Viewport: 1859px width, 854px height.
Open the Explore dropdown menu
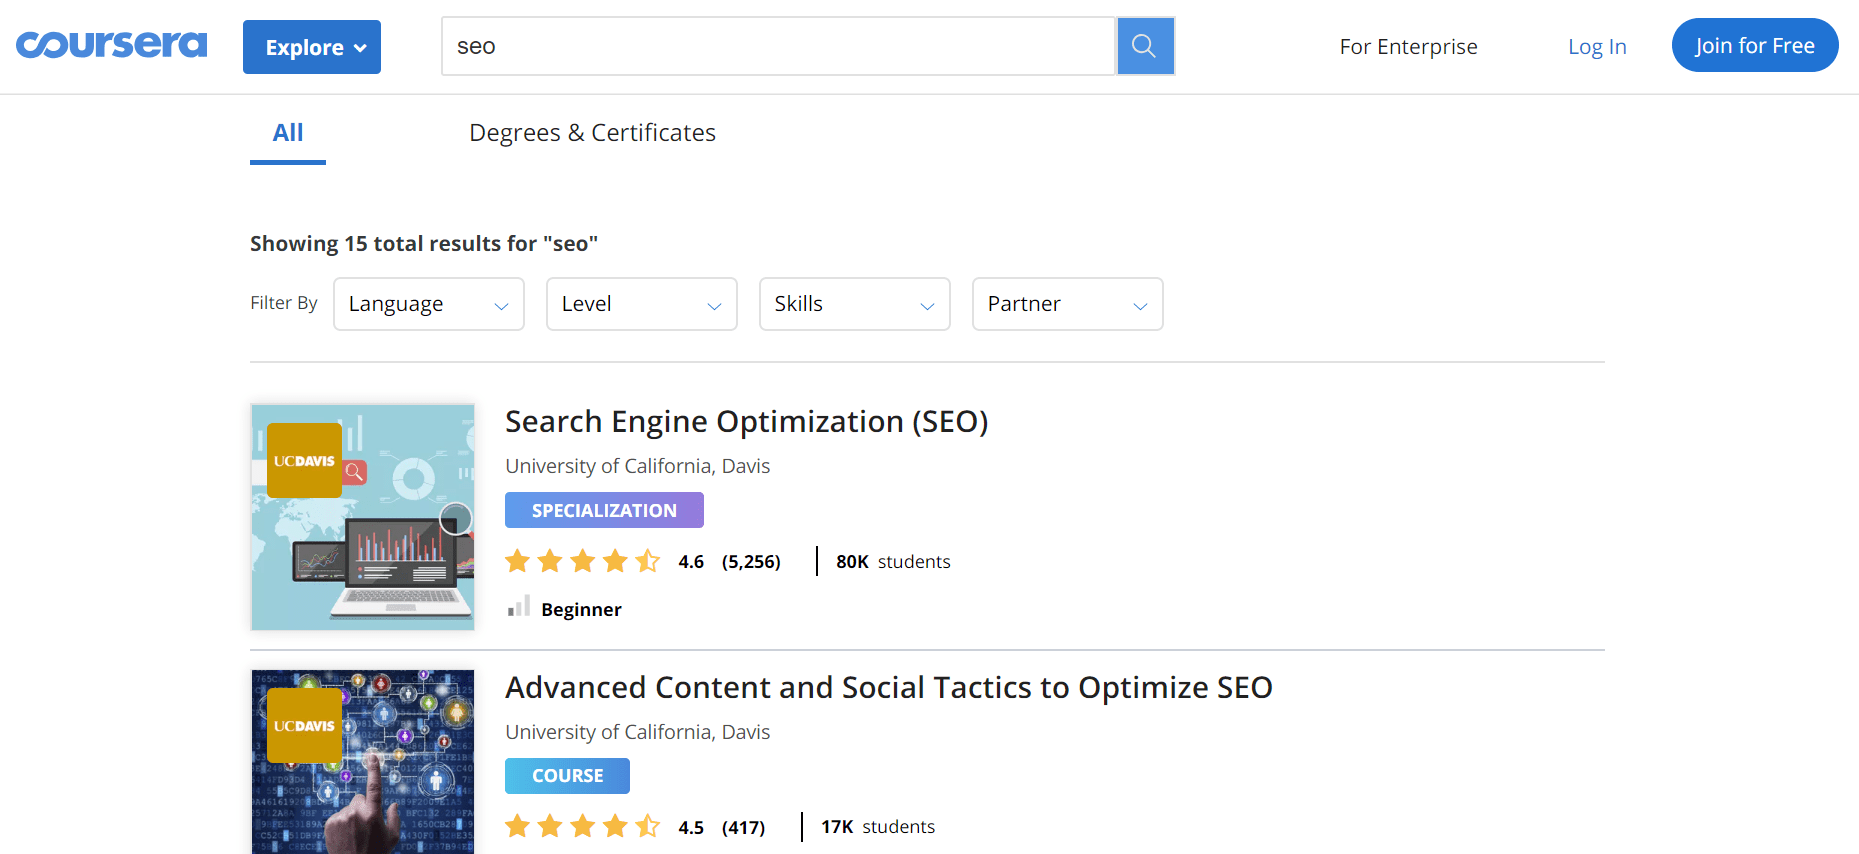(x=312, y=47)
